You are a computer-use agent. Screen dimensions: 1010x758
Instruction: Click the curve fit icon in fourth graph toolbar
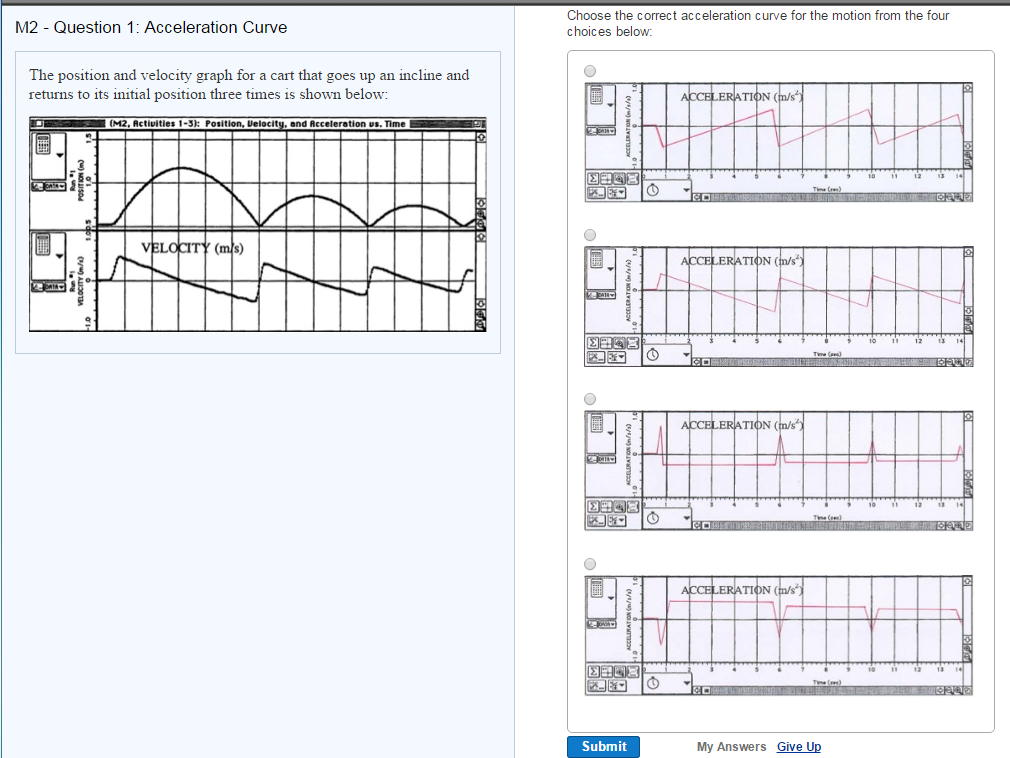[x=596, y=686]
